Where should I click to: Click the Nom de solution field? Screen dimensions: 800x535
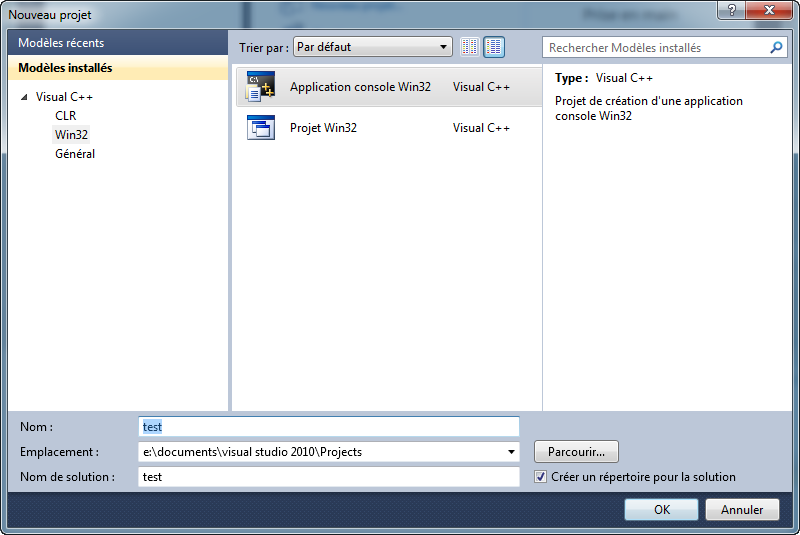tap(329, 477)
